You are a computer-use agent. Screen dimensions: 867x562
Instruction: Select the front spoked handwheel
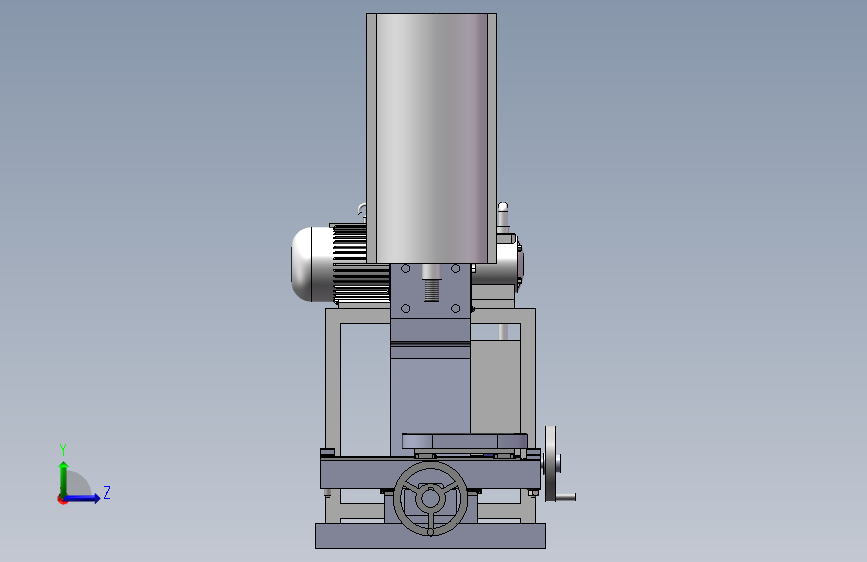point(430,498)
